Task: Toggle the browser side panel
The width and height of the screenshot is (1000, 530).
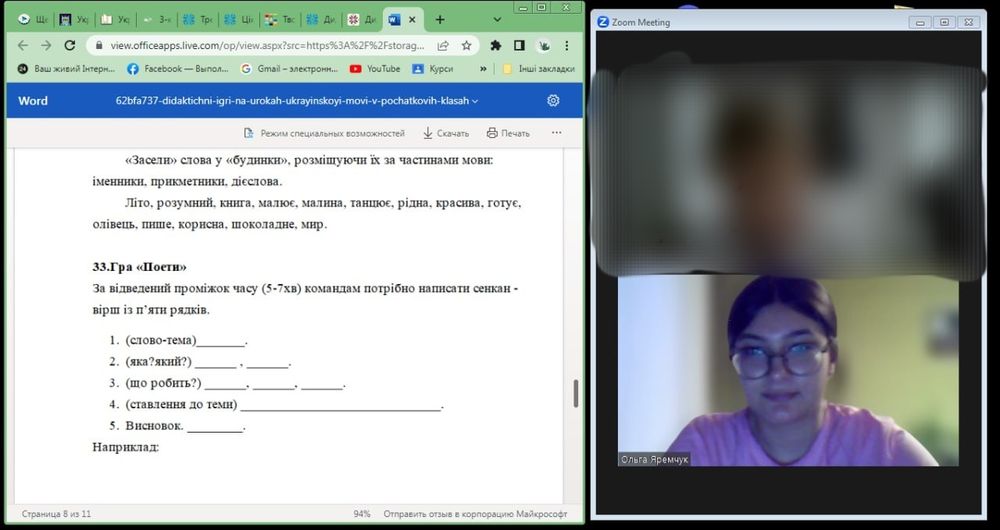Action: [519, 45]
